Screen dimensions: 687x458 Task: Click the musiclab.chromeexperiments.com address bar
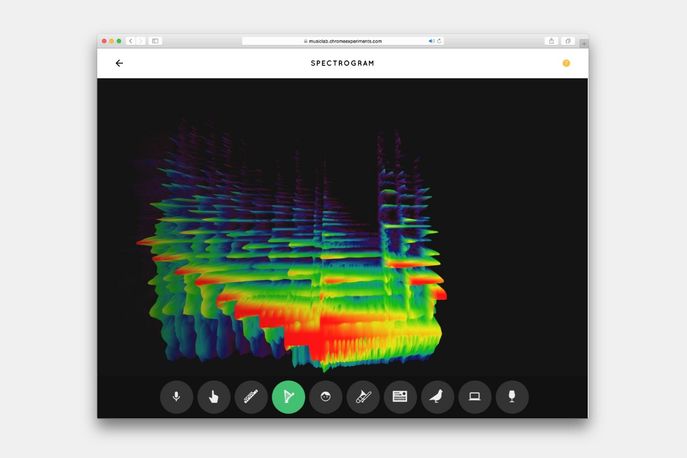pos(342,41)
